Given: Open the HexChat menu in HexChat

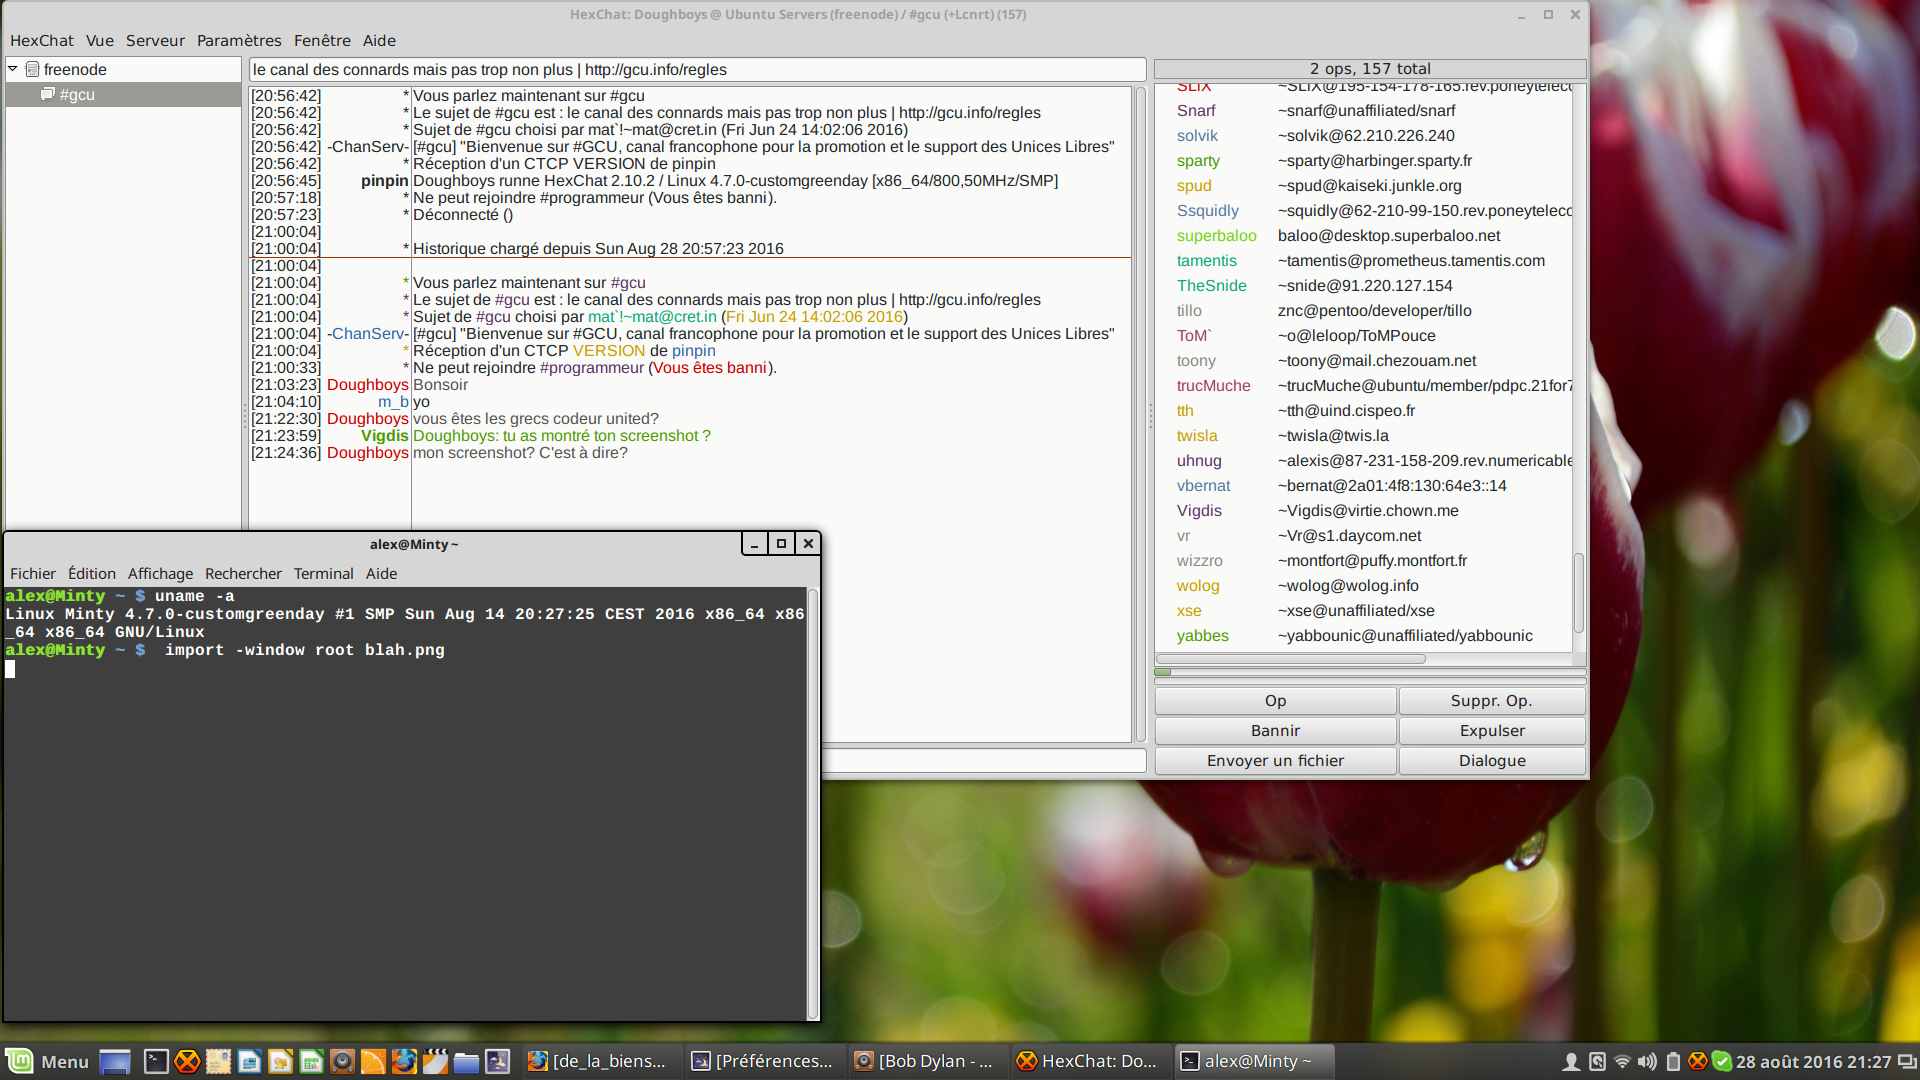Looking at the screenshot, I should pyautogui.click(x=42, y=41).
